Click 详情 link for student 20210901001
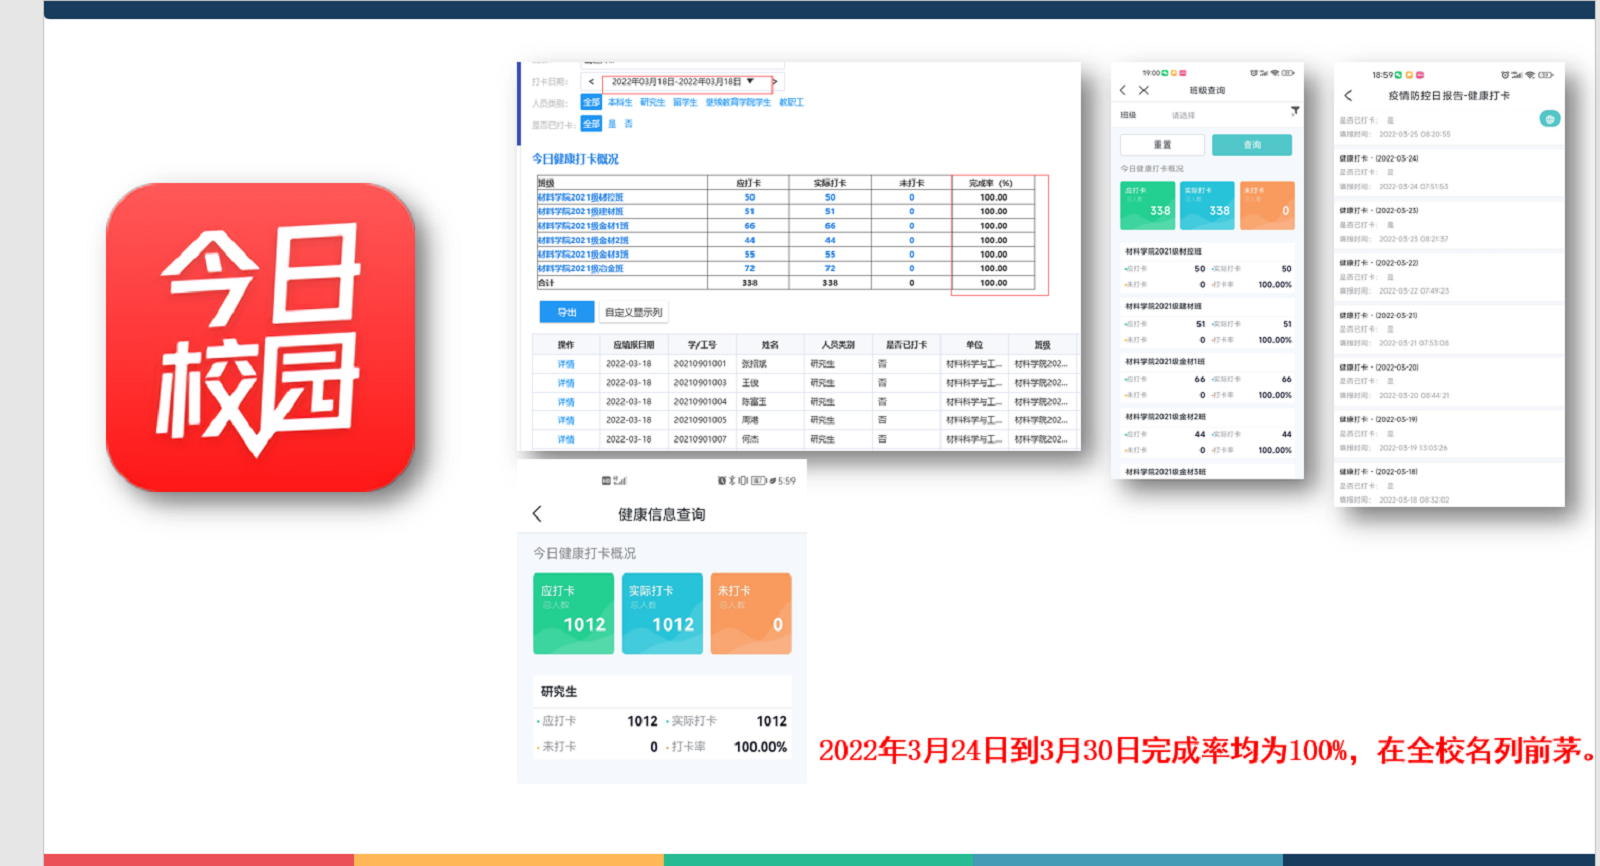The width and height of the screenshot is (1600, 866). [x=566, y=364]
